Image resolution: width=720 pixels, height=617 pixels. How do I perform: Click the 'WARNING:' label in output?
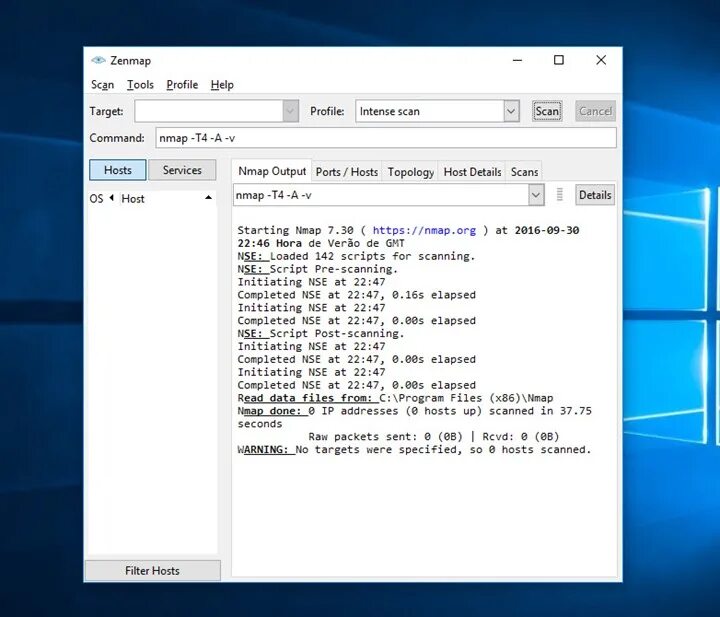pyautogui.click(x=263, y=449)
